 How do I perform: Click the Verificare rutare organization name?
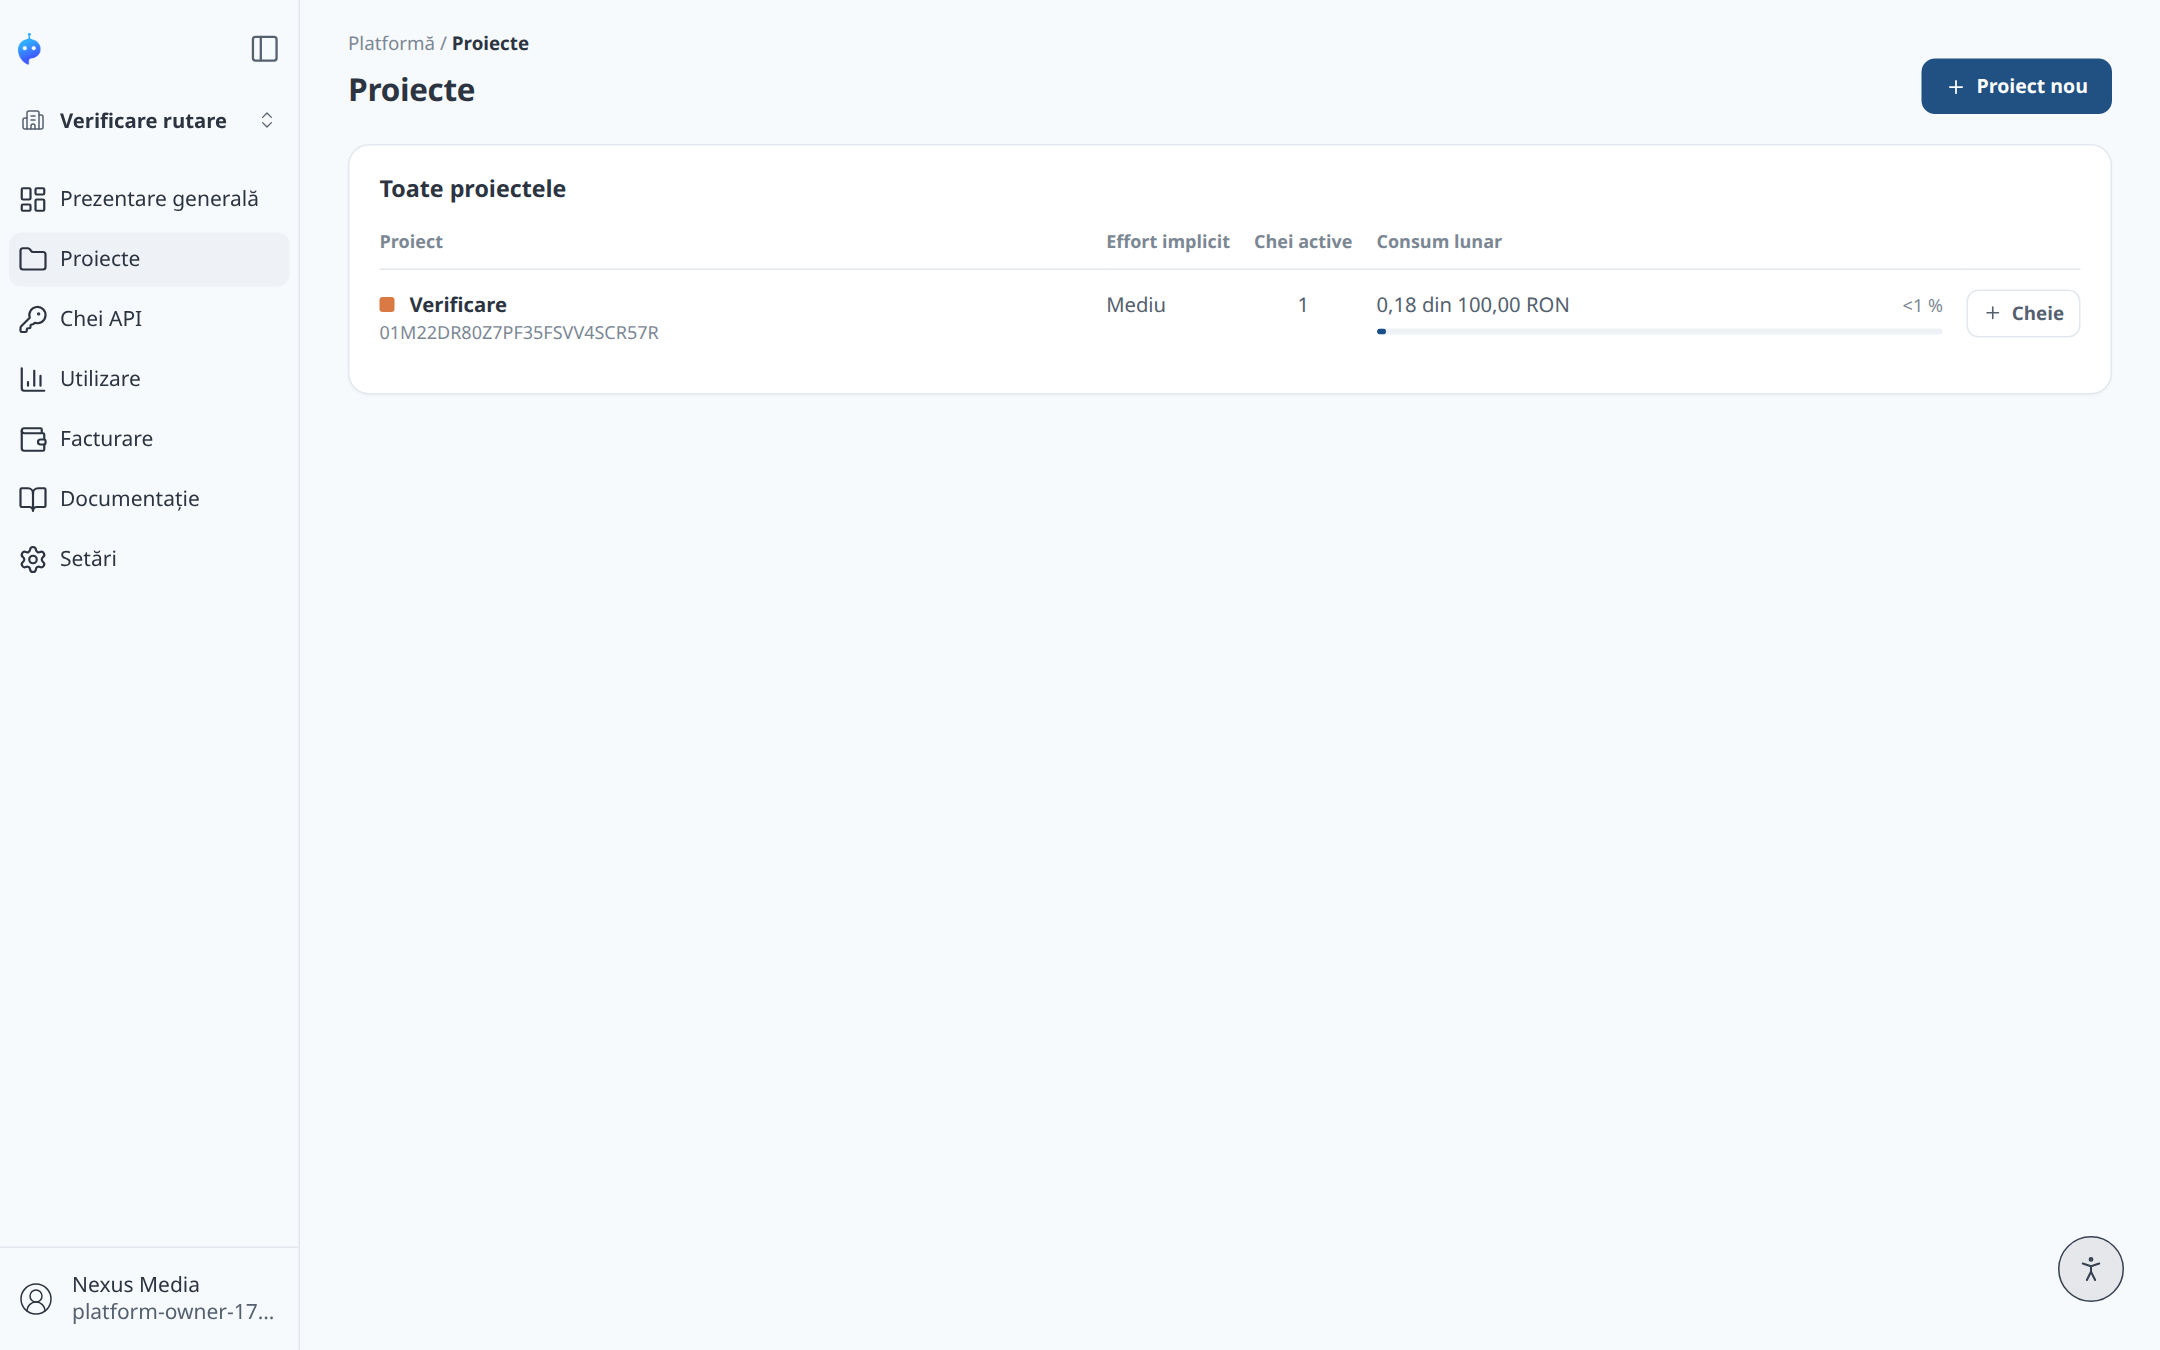pyautogui.click(x=143, y=120)
